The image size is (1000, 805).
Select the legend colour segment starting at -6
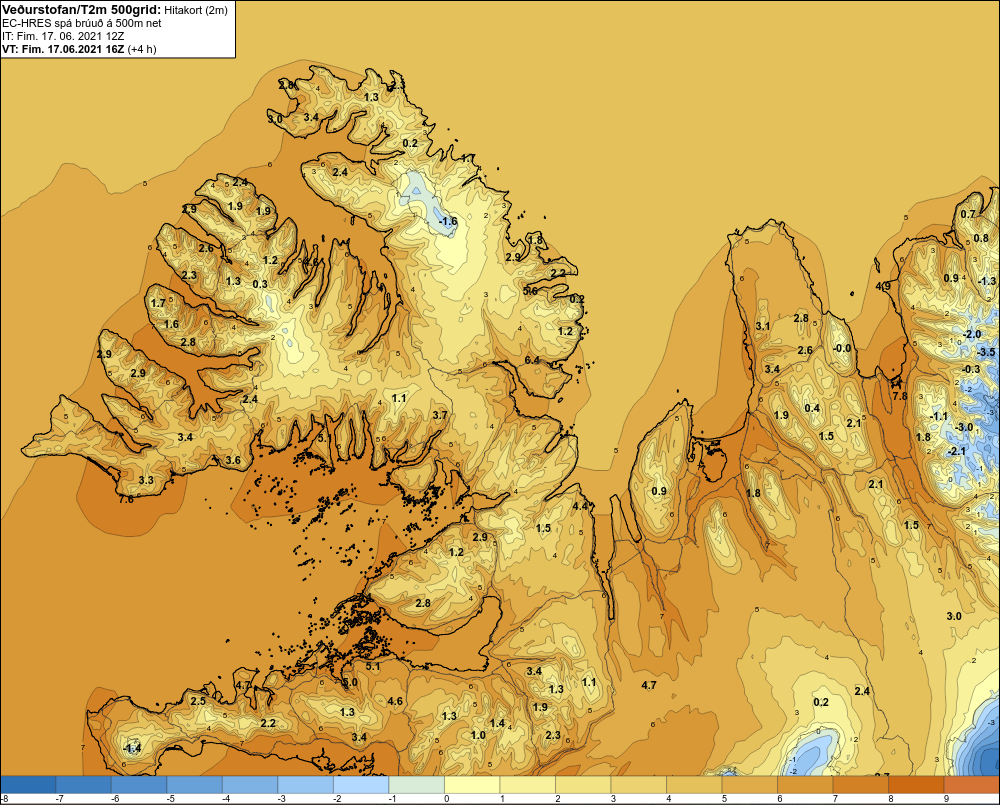coord(139,784)
